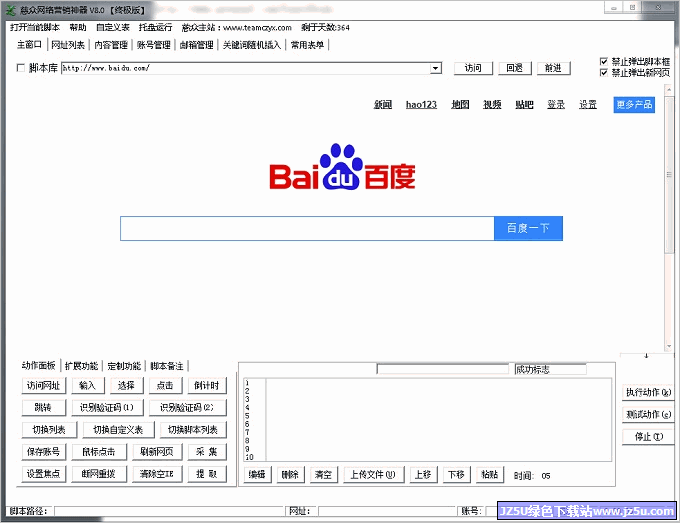This screenshot has height=523, width=680.
Task: Click the 上传文件(U) button
Action: click(x=373, y=475)
